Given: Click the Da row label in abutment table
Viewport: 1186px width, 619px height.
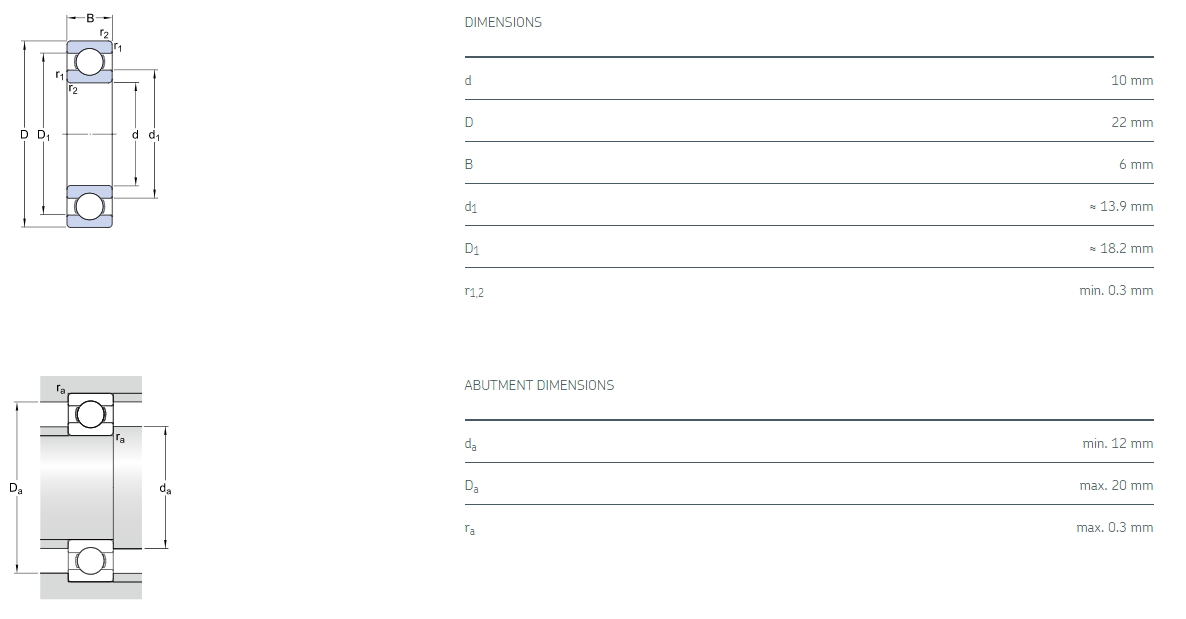Looking at the screenshot, I should 472,487.
